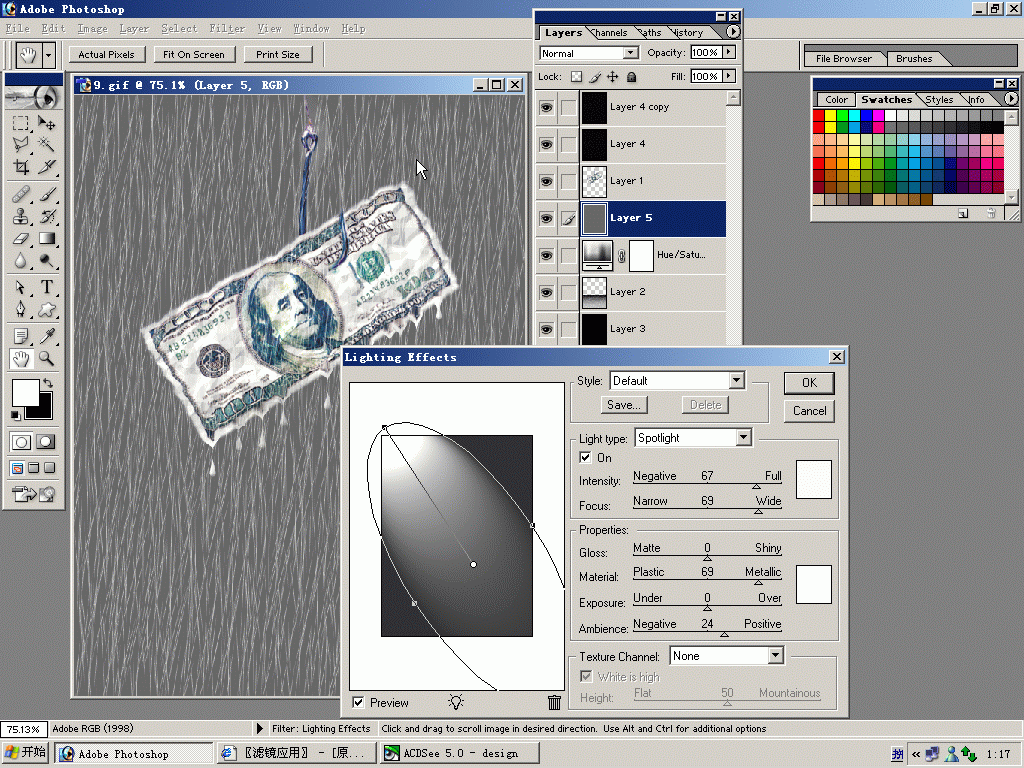Click the Print Size button
The image size is (1024, 768).
click(x=278, y=55)
